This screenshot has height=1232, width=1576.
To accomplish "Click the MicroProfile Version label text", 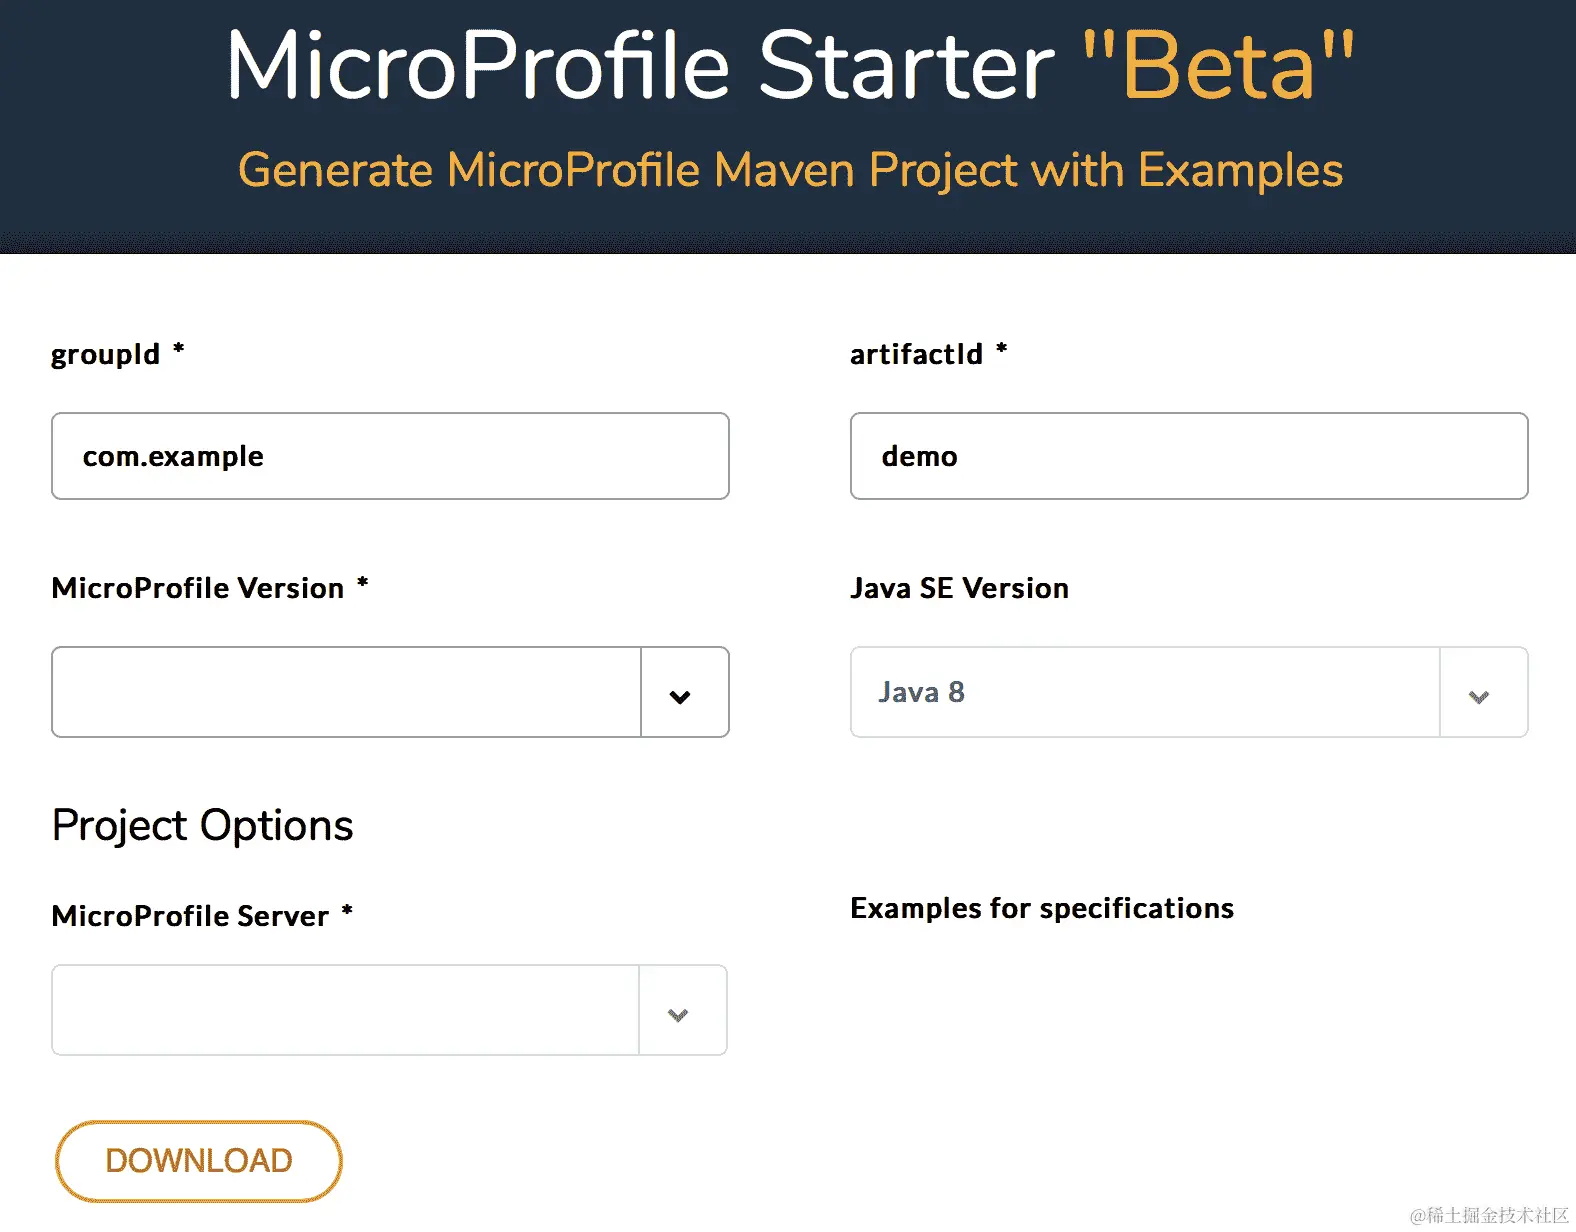I will 198,588.
